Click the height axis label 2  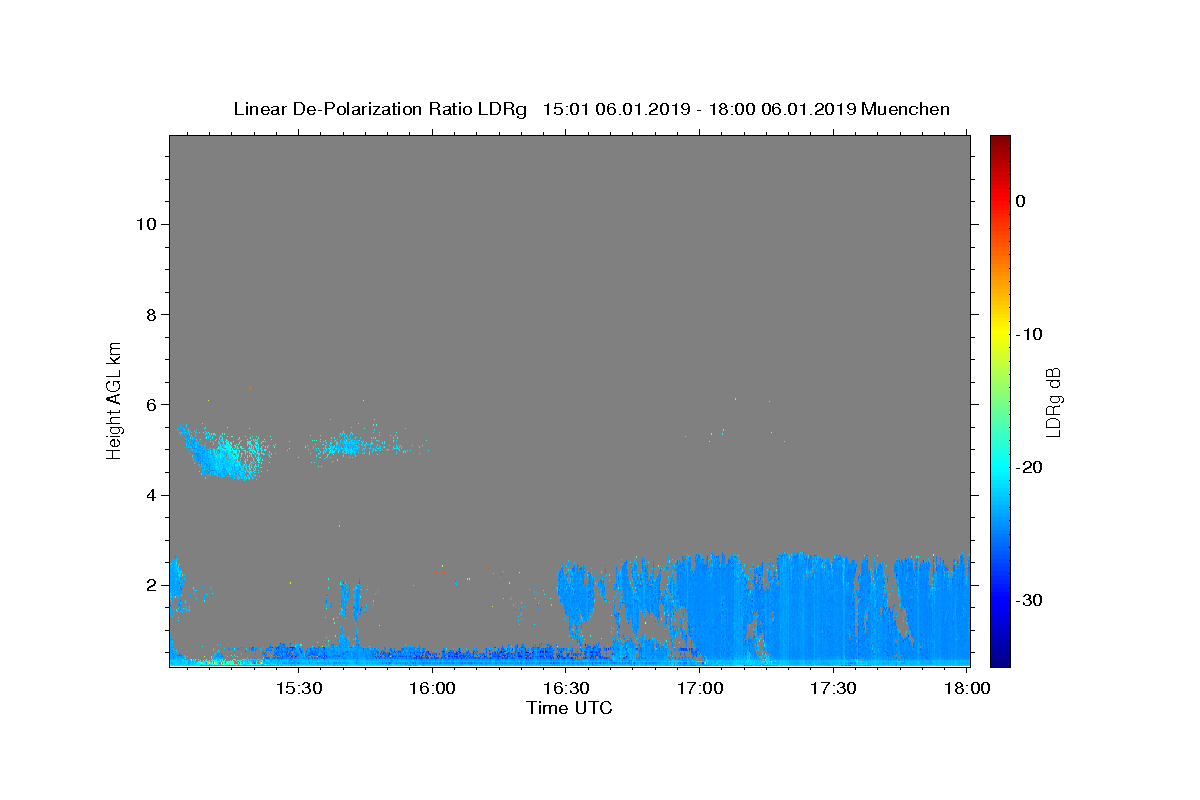click(149, 585)
